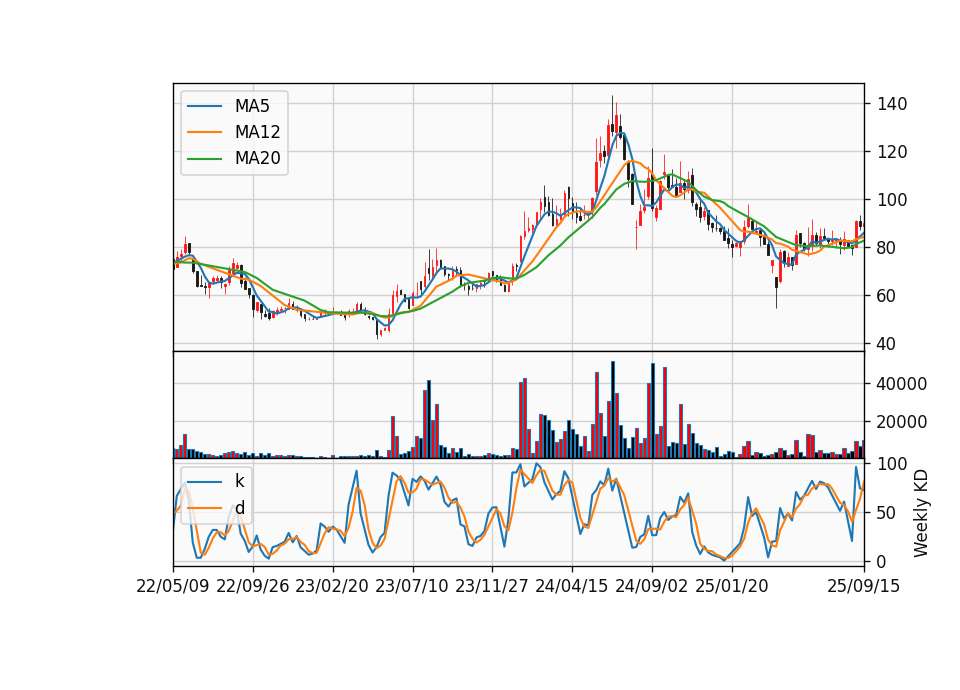This screenshot has height=690, width=960.
Task: Click the green MA20 legend line sample
Action: [x=204, y=159]
